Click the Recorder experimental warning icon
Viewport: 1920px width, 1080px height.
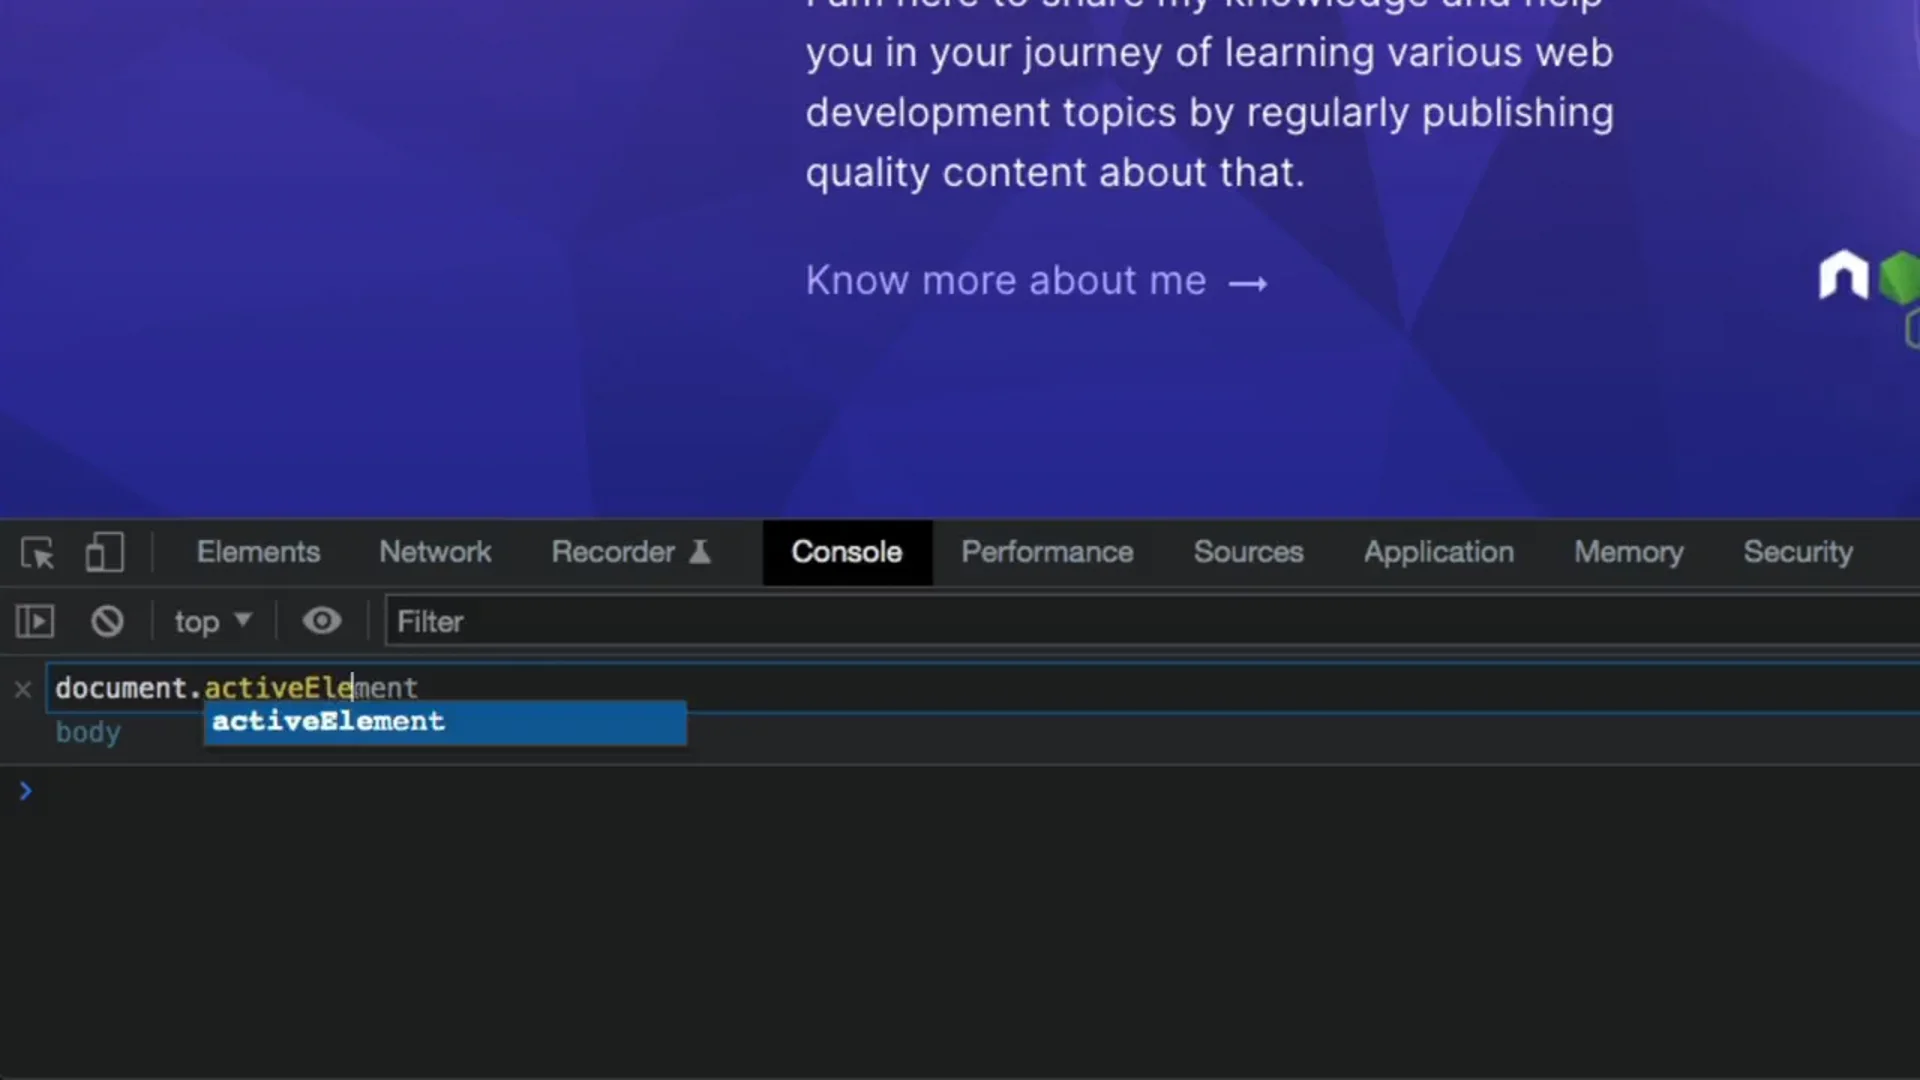coord(700,551)
